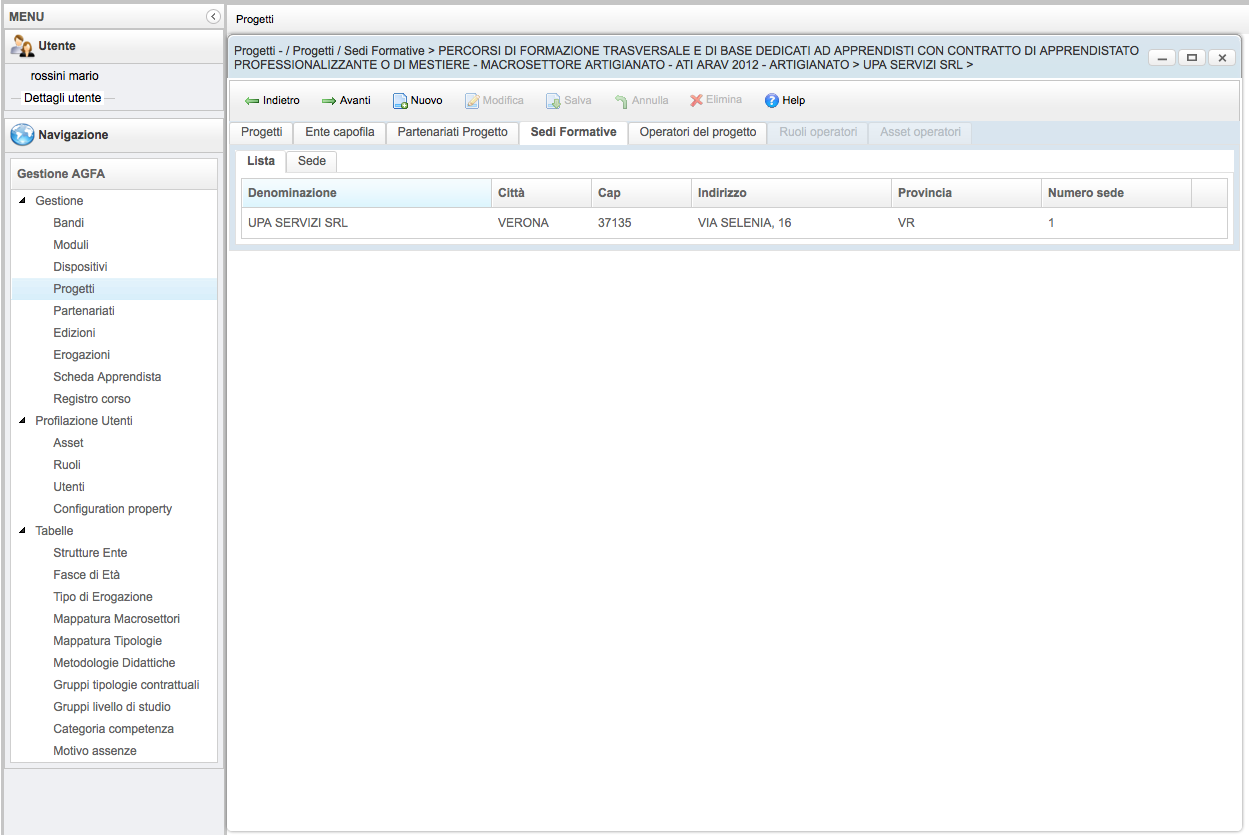Open Motivo assenze in Tabelle
This screenshot has width=1249, height=835.
click(x=95, y=751)
